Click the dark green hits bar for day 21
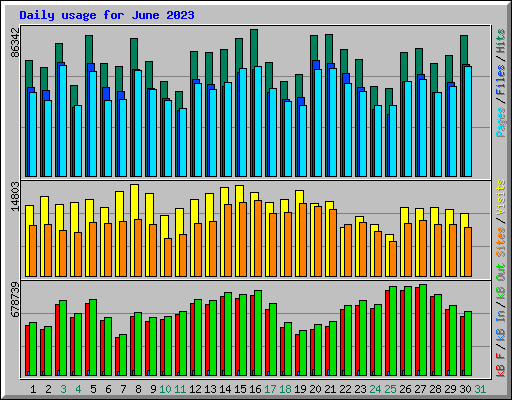This screenshot has height=400, width=512. point(329,48)
